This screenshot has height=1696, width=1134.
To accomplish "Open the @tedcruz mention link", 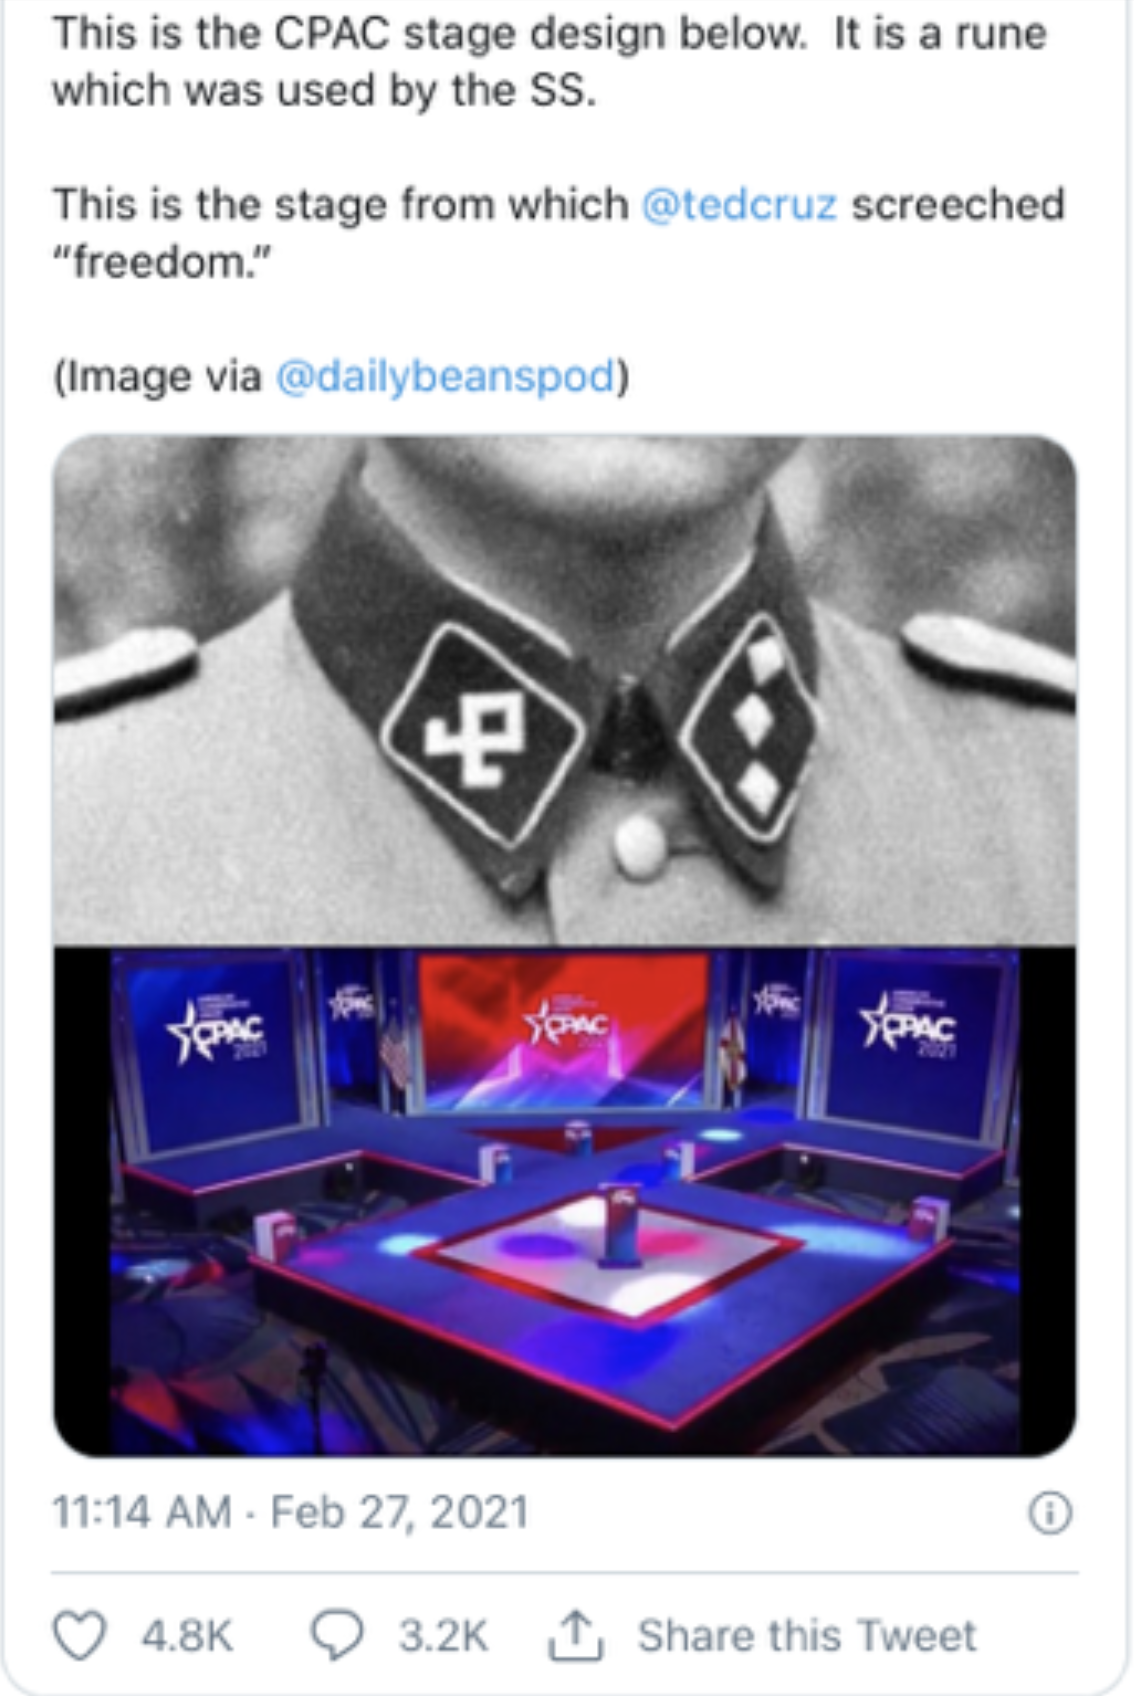I will point(738,205).
